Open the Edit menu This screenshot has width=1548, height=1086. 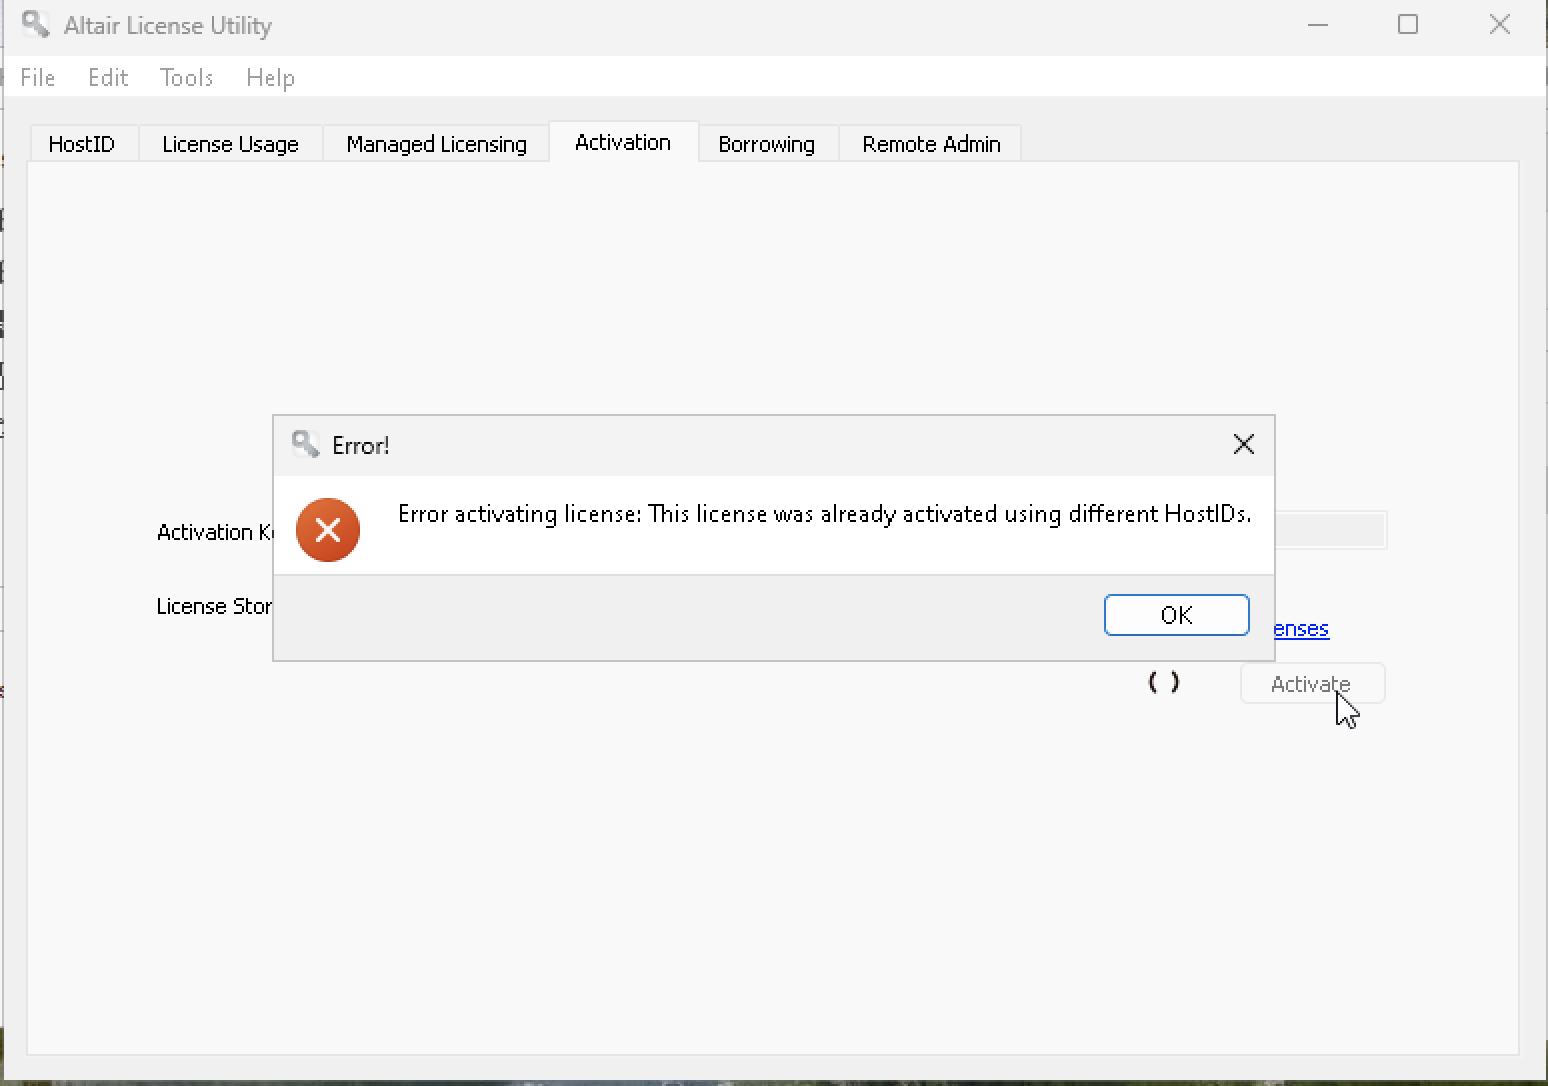point(107,77)
